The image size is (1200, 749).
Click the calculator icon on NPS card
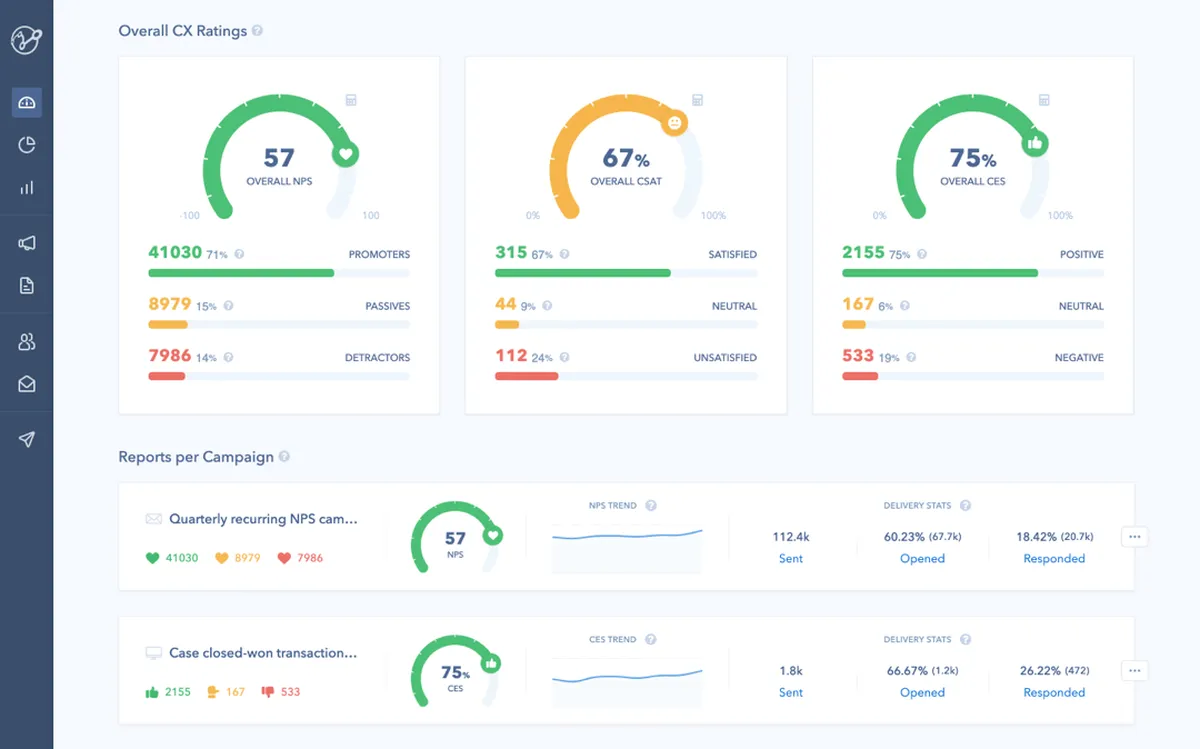coord(351,100)
